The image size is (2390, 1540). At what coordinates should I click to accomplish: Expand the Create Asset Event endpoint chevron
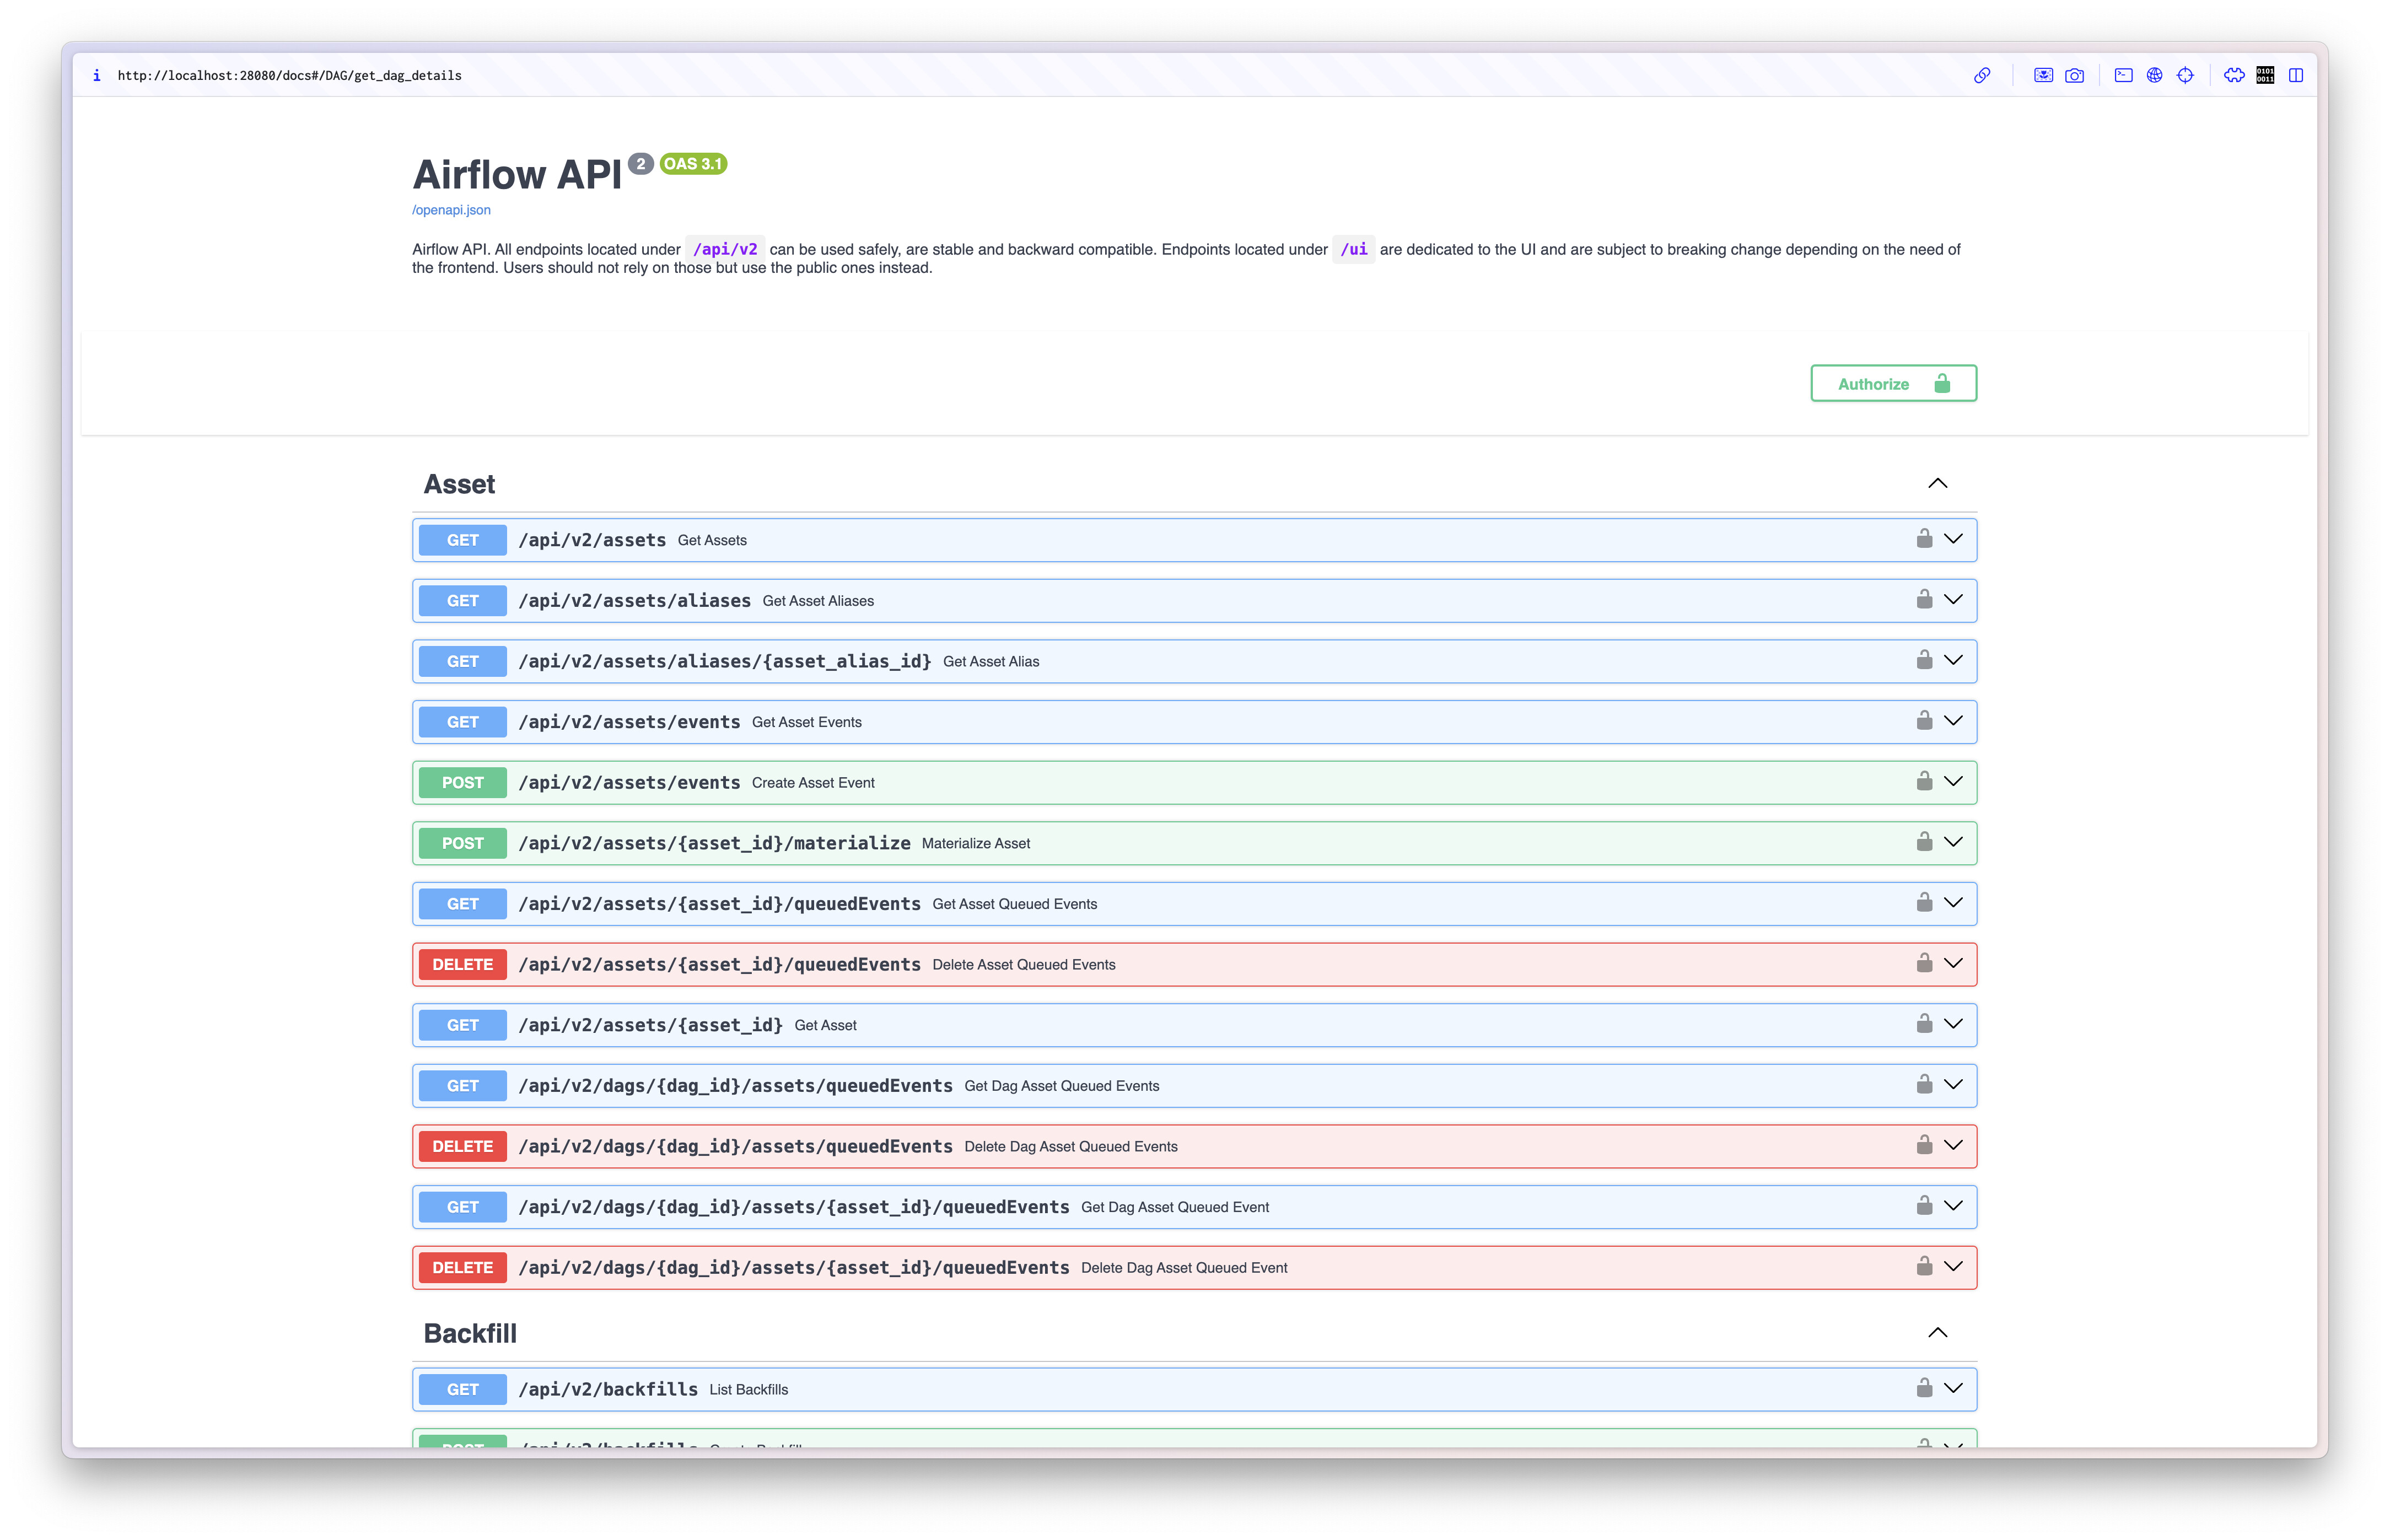coord(1953,782)
